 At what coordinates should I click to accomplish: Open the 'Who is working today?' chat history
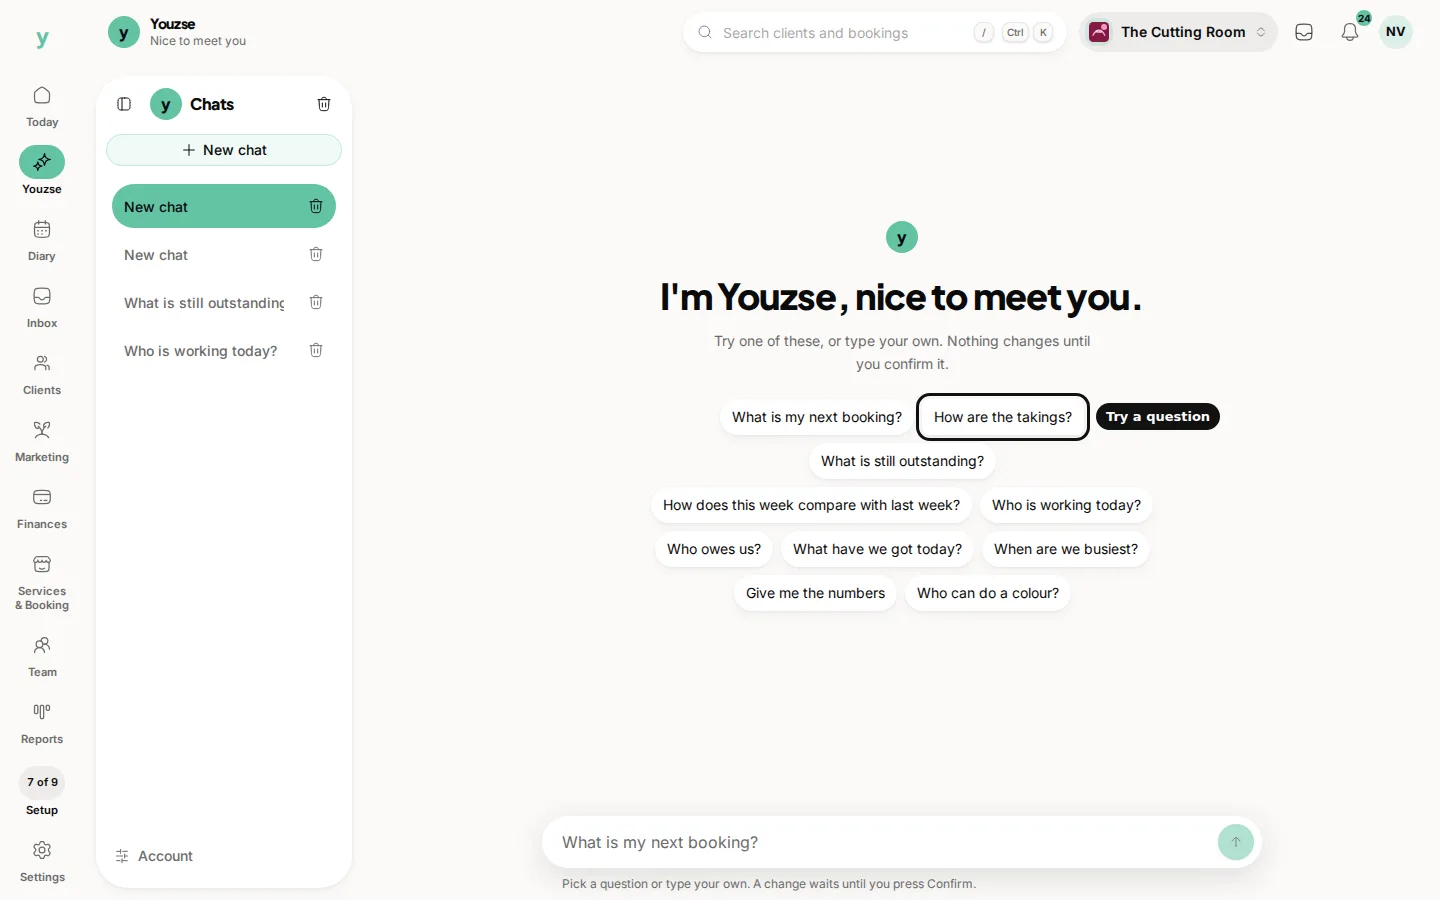[201, 351]
